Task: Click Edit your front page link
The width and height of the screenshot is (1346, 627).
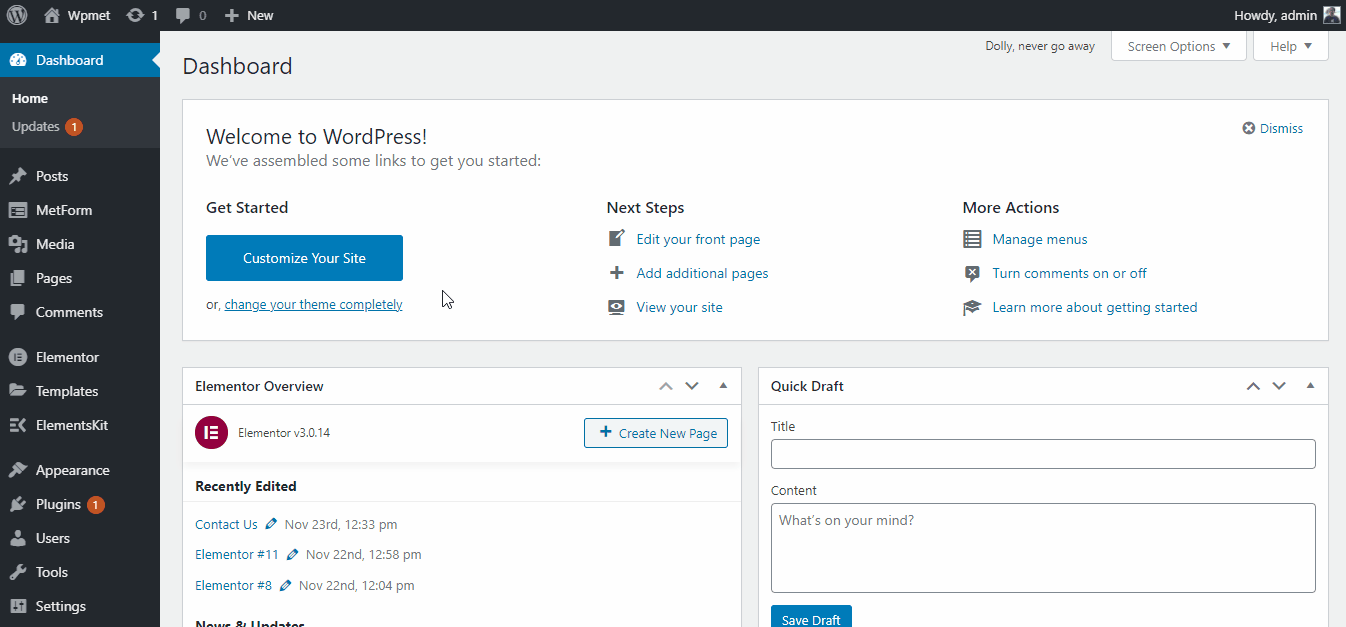Action: 698,239
